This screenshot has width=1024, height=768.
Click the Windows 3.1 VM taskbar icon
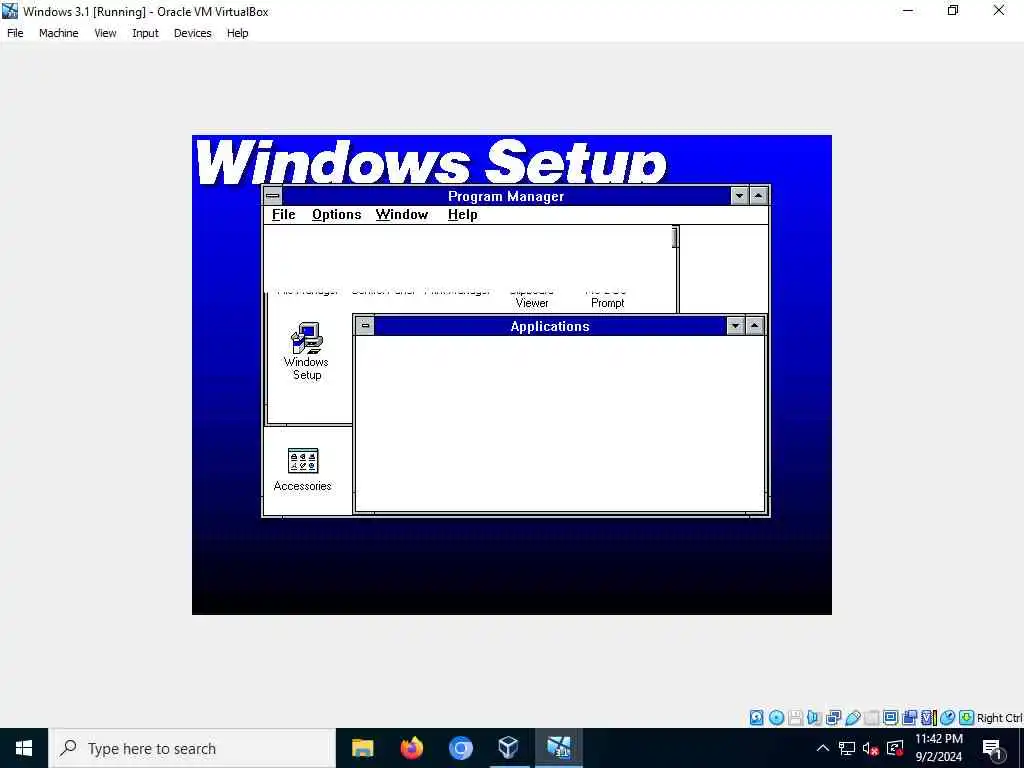pos(558,748)
